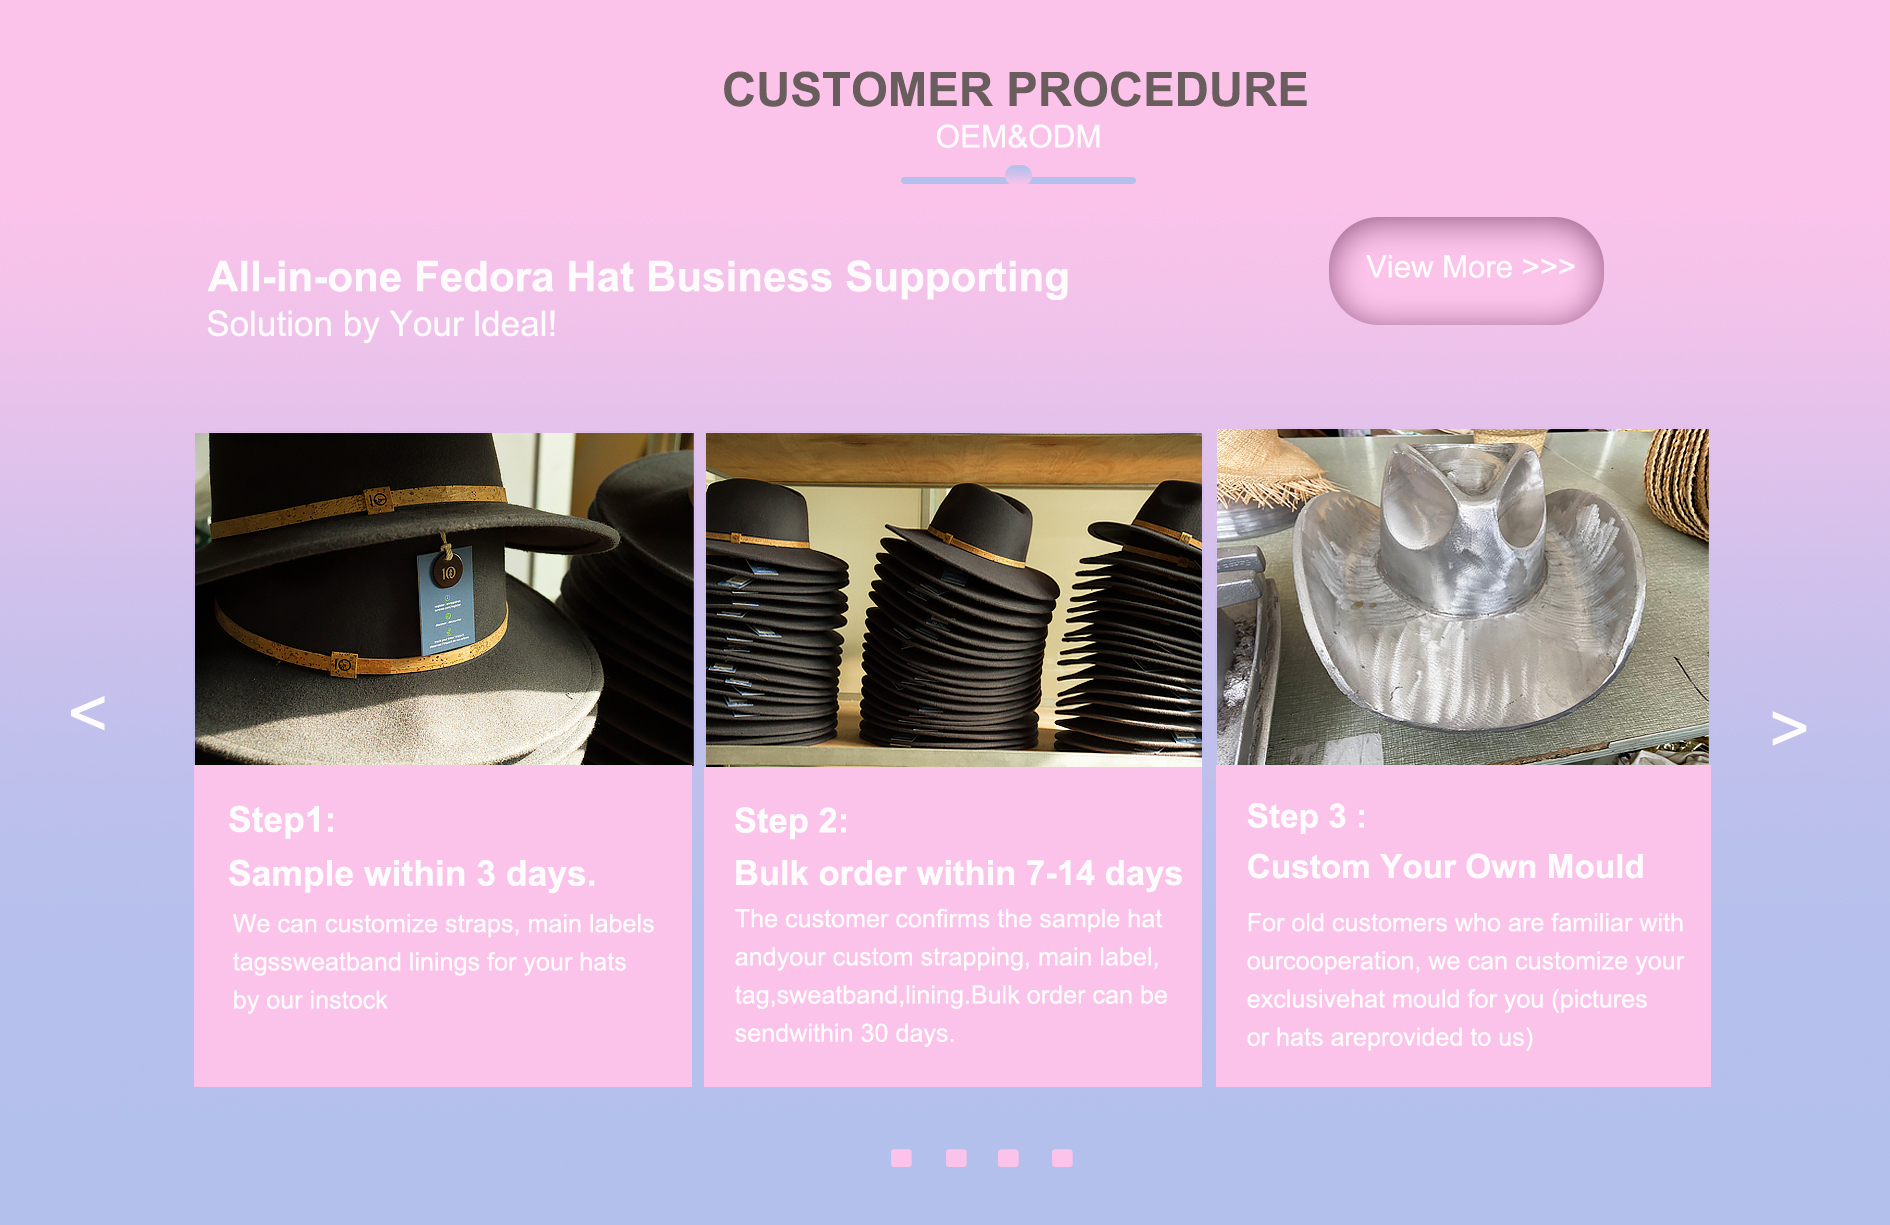Click the CUSTOMER PROCEDURE heading

(x=1015, y=90)
